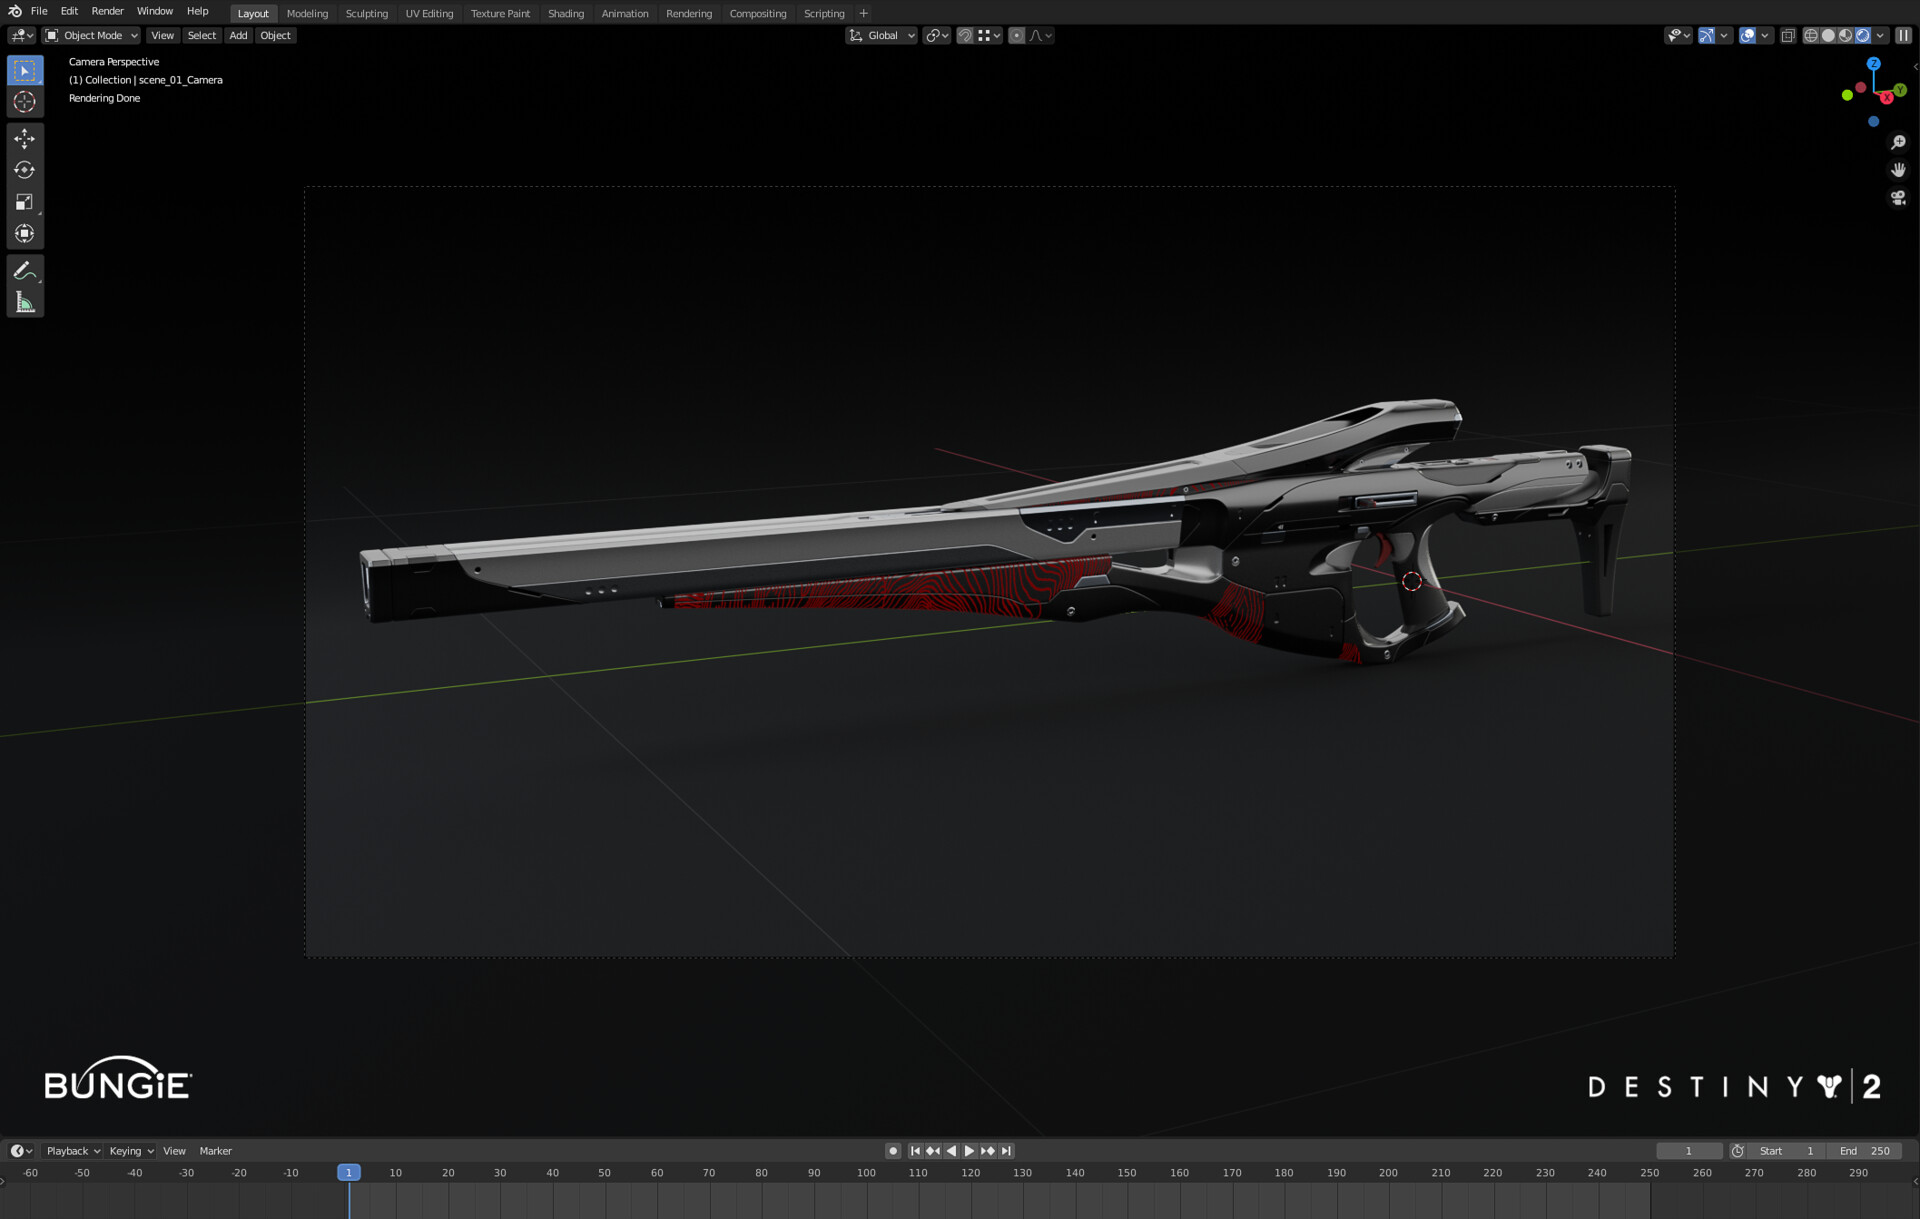Pause viewport render preview
The height and width of the screenshot is (1219, 1920).
(x=1903, y=36)
